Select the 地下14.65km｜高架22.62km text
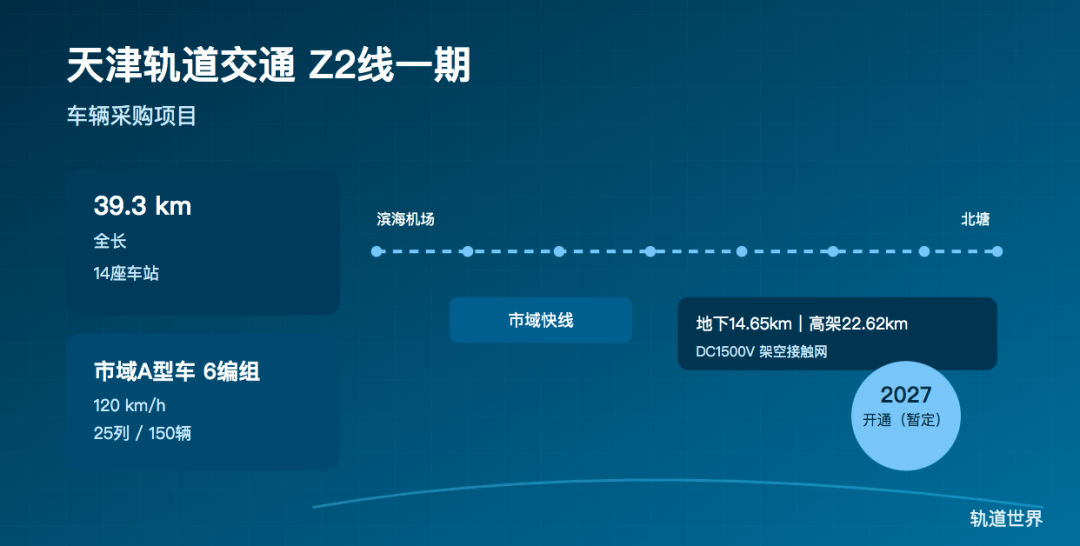1080x546 pixels. pyautogui.click(x=802, y=323)
